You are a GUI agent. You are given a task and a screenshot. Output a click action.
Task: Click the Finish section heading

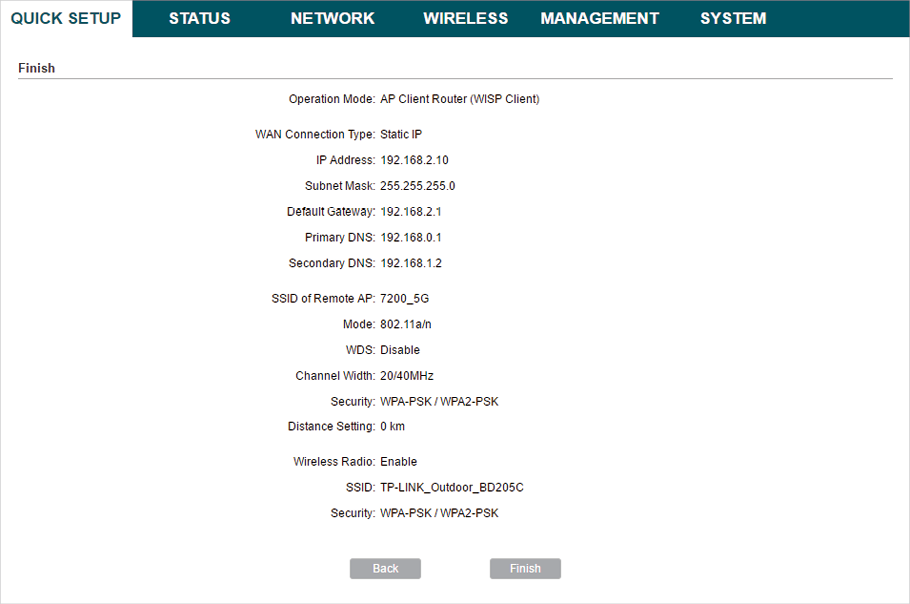click(37, 69)
